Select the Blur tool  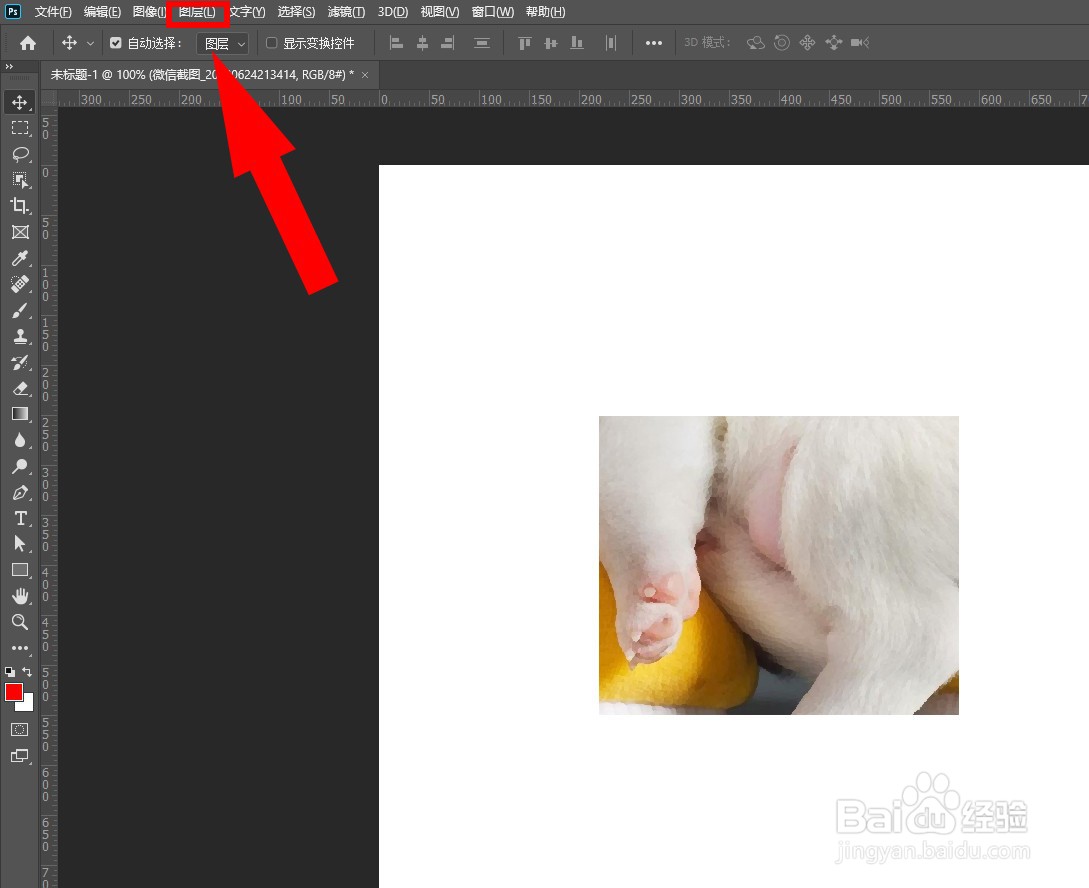(19, 440)
